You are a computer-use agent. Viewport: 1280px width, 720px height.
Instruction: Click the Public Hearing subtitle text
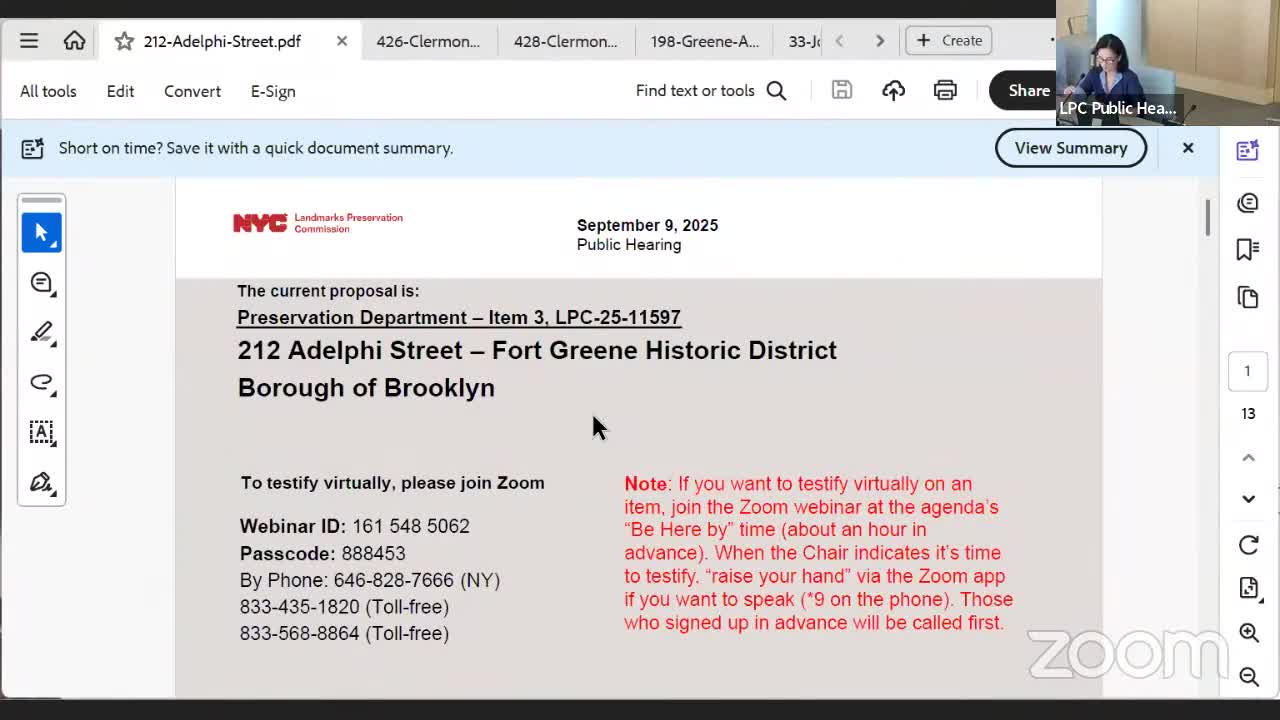coord(629,245)
